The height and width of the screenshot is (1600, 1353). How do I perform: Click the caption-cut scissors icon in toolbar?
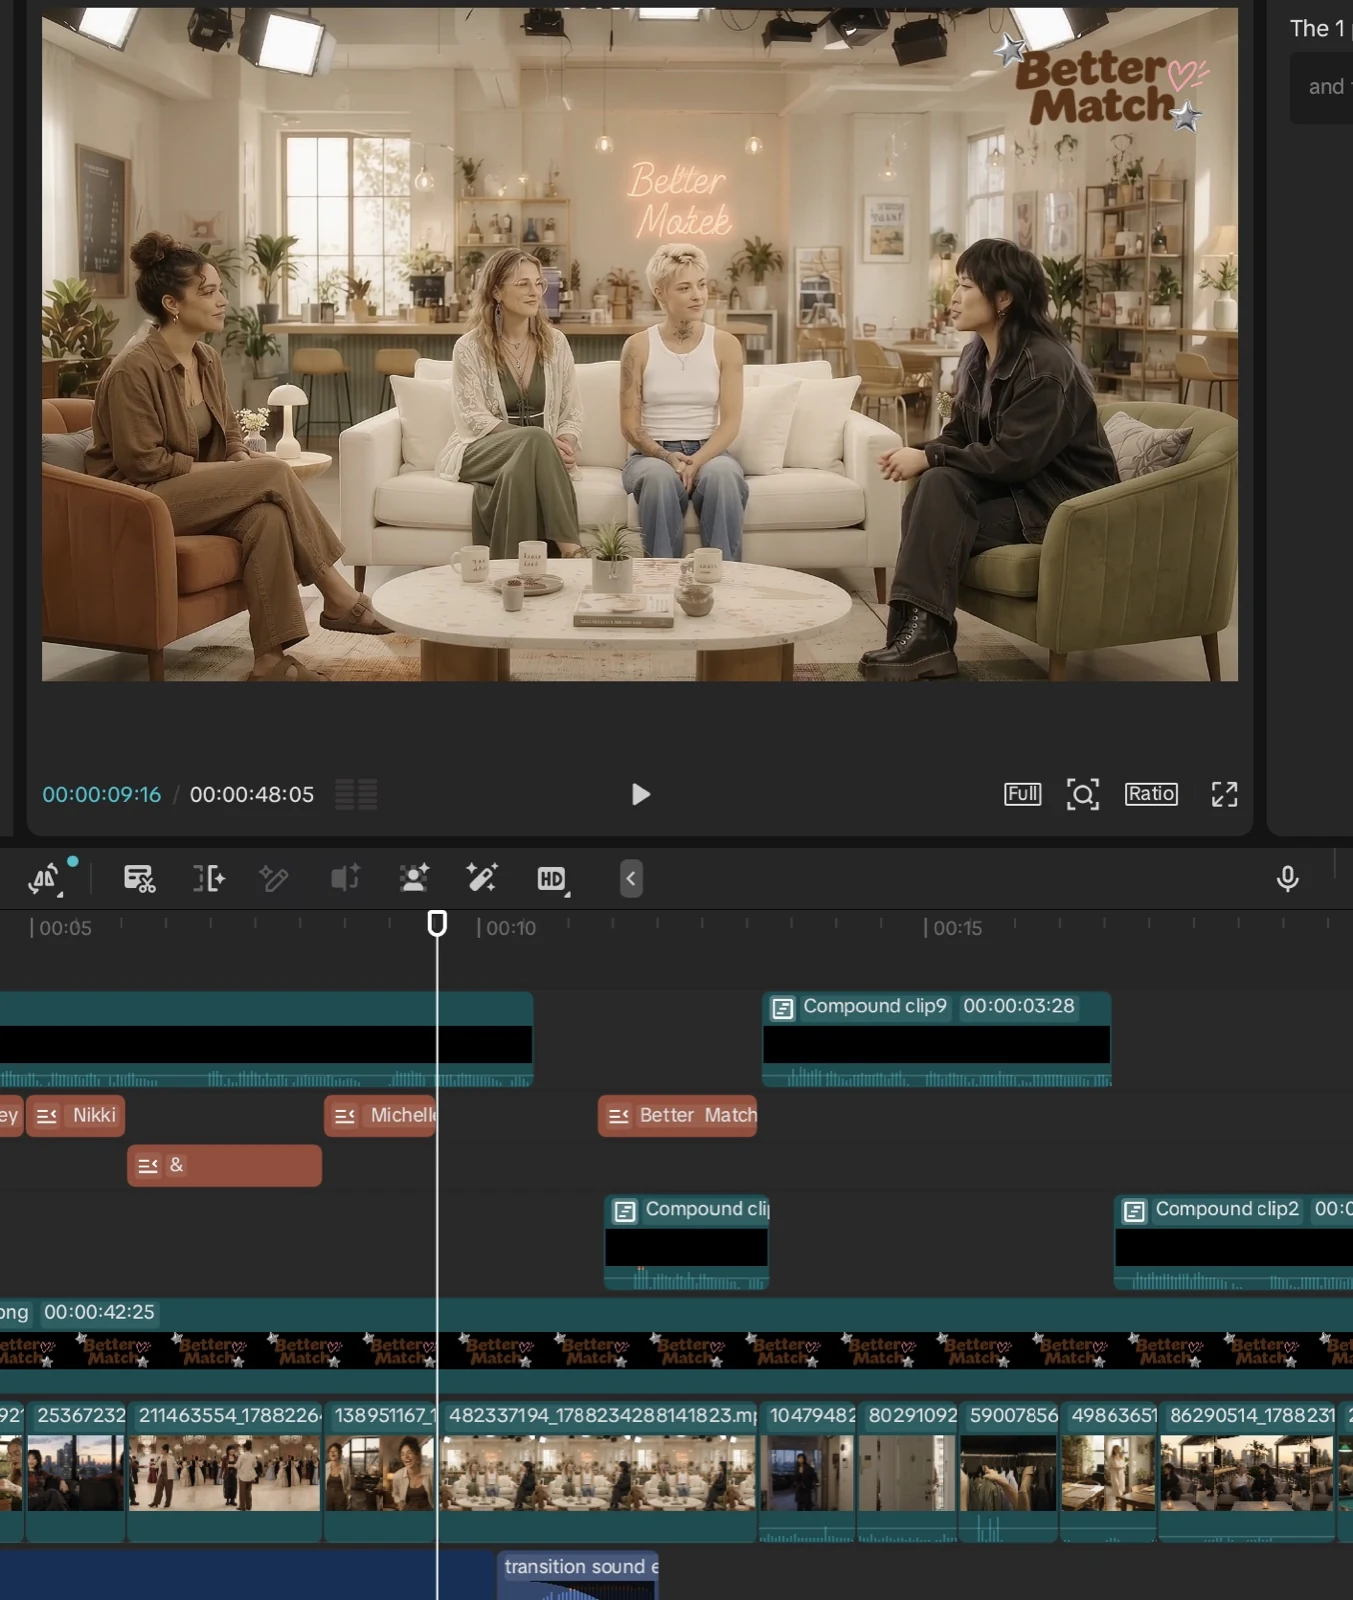pyautogui.click(x=139, y=879)
